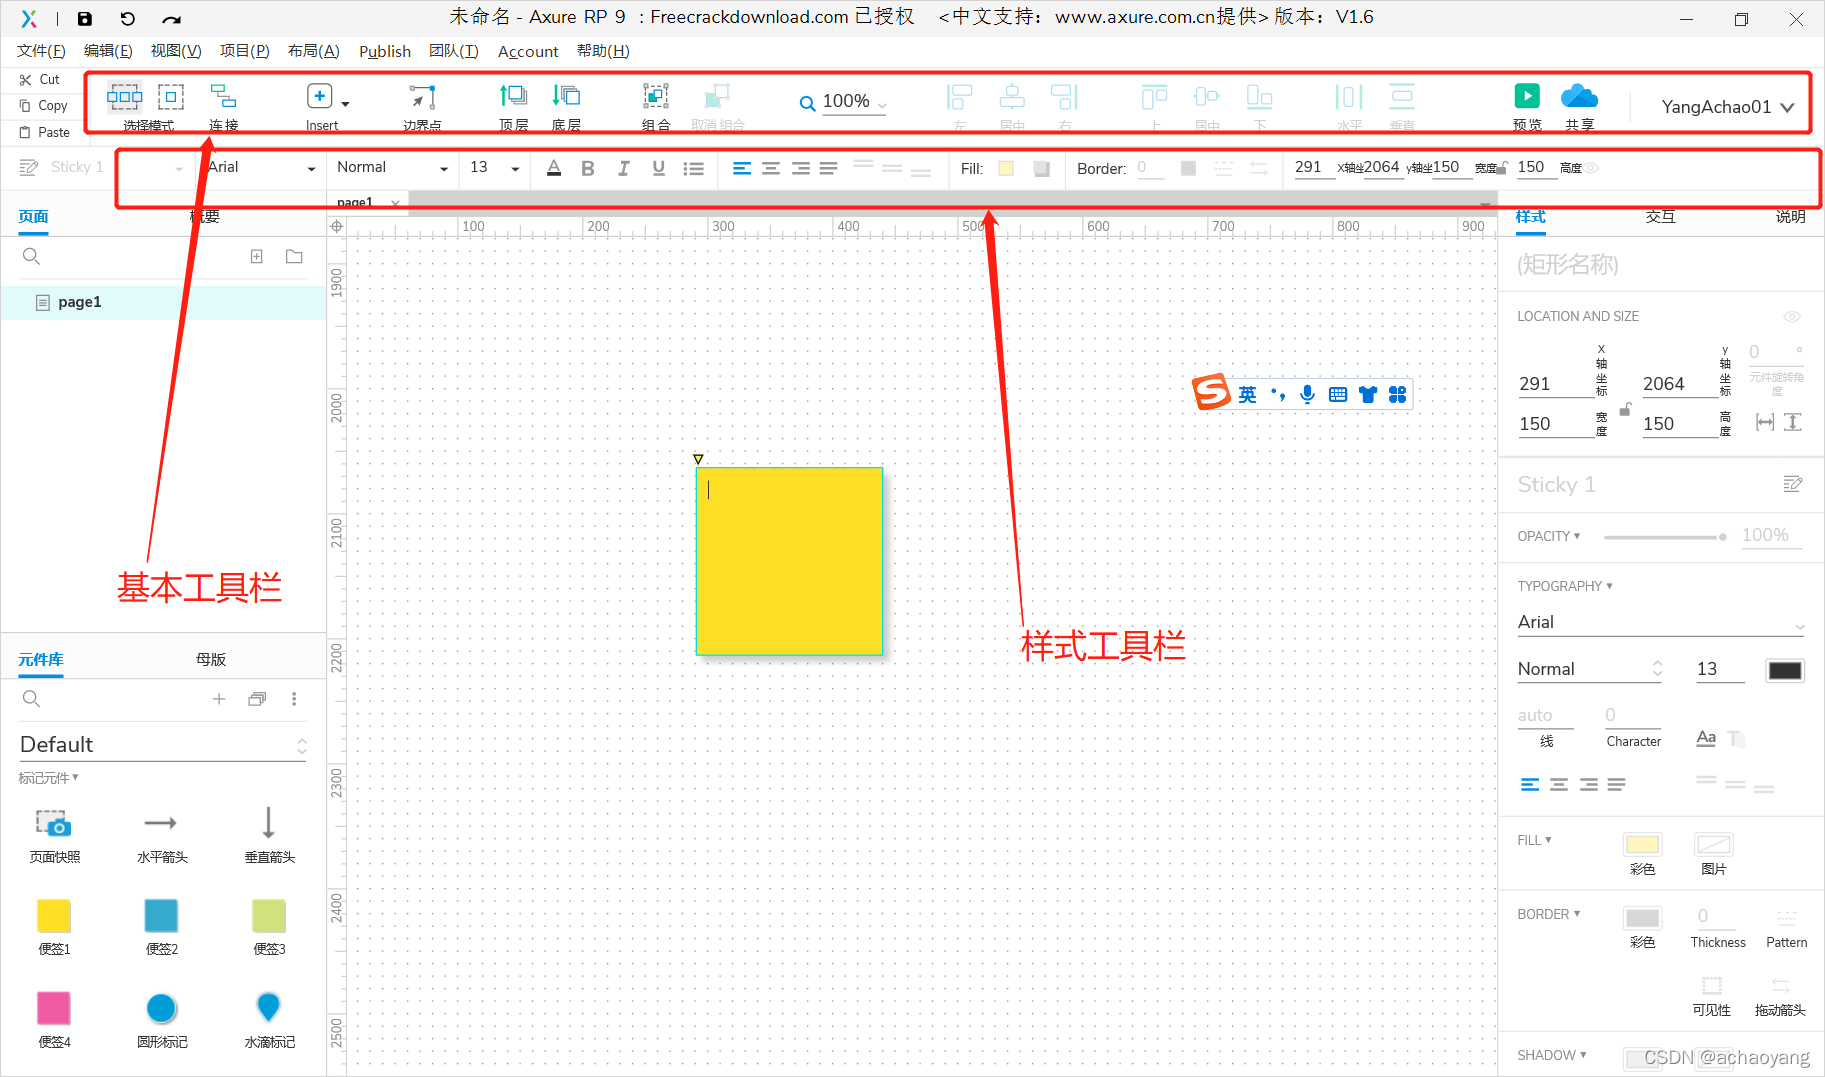
Task: Select the 边界点 point tool
Action: [x=422, y=97]
